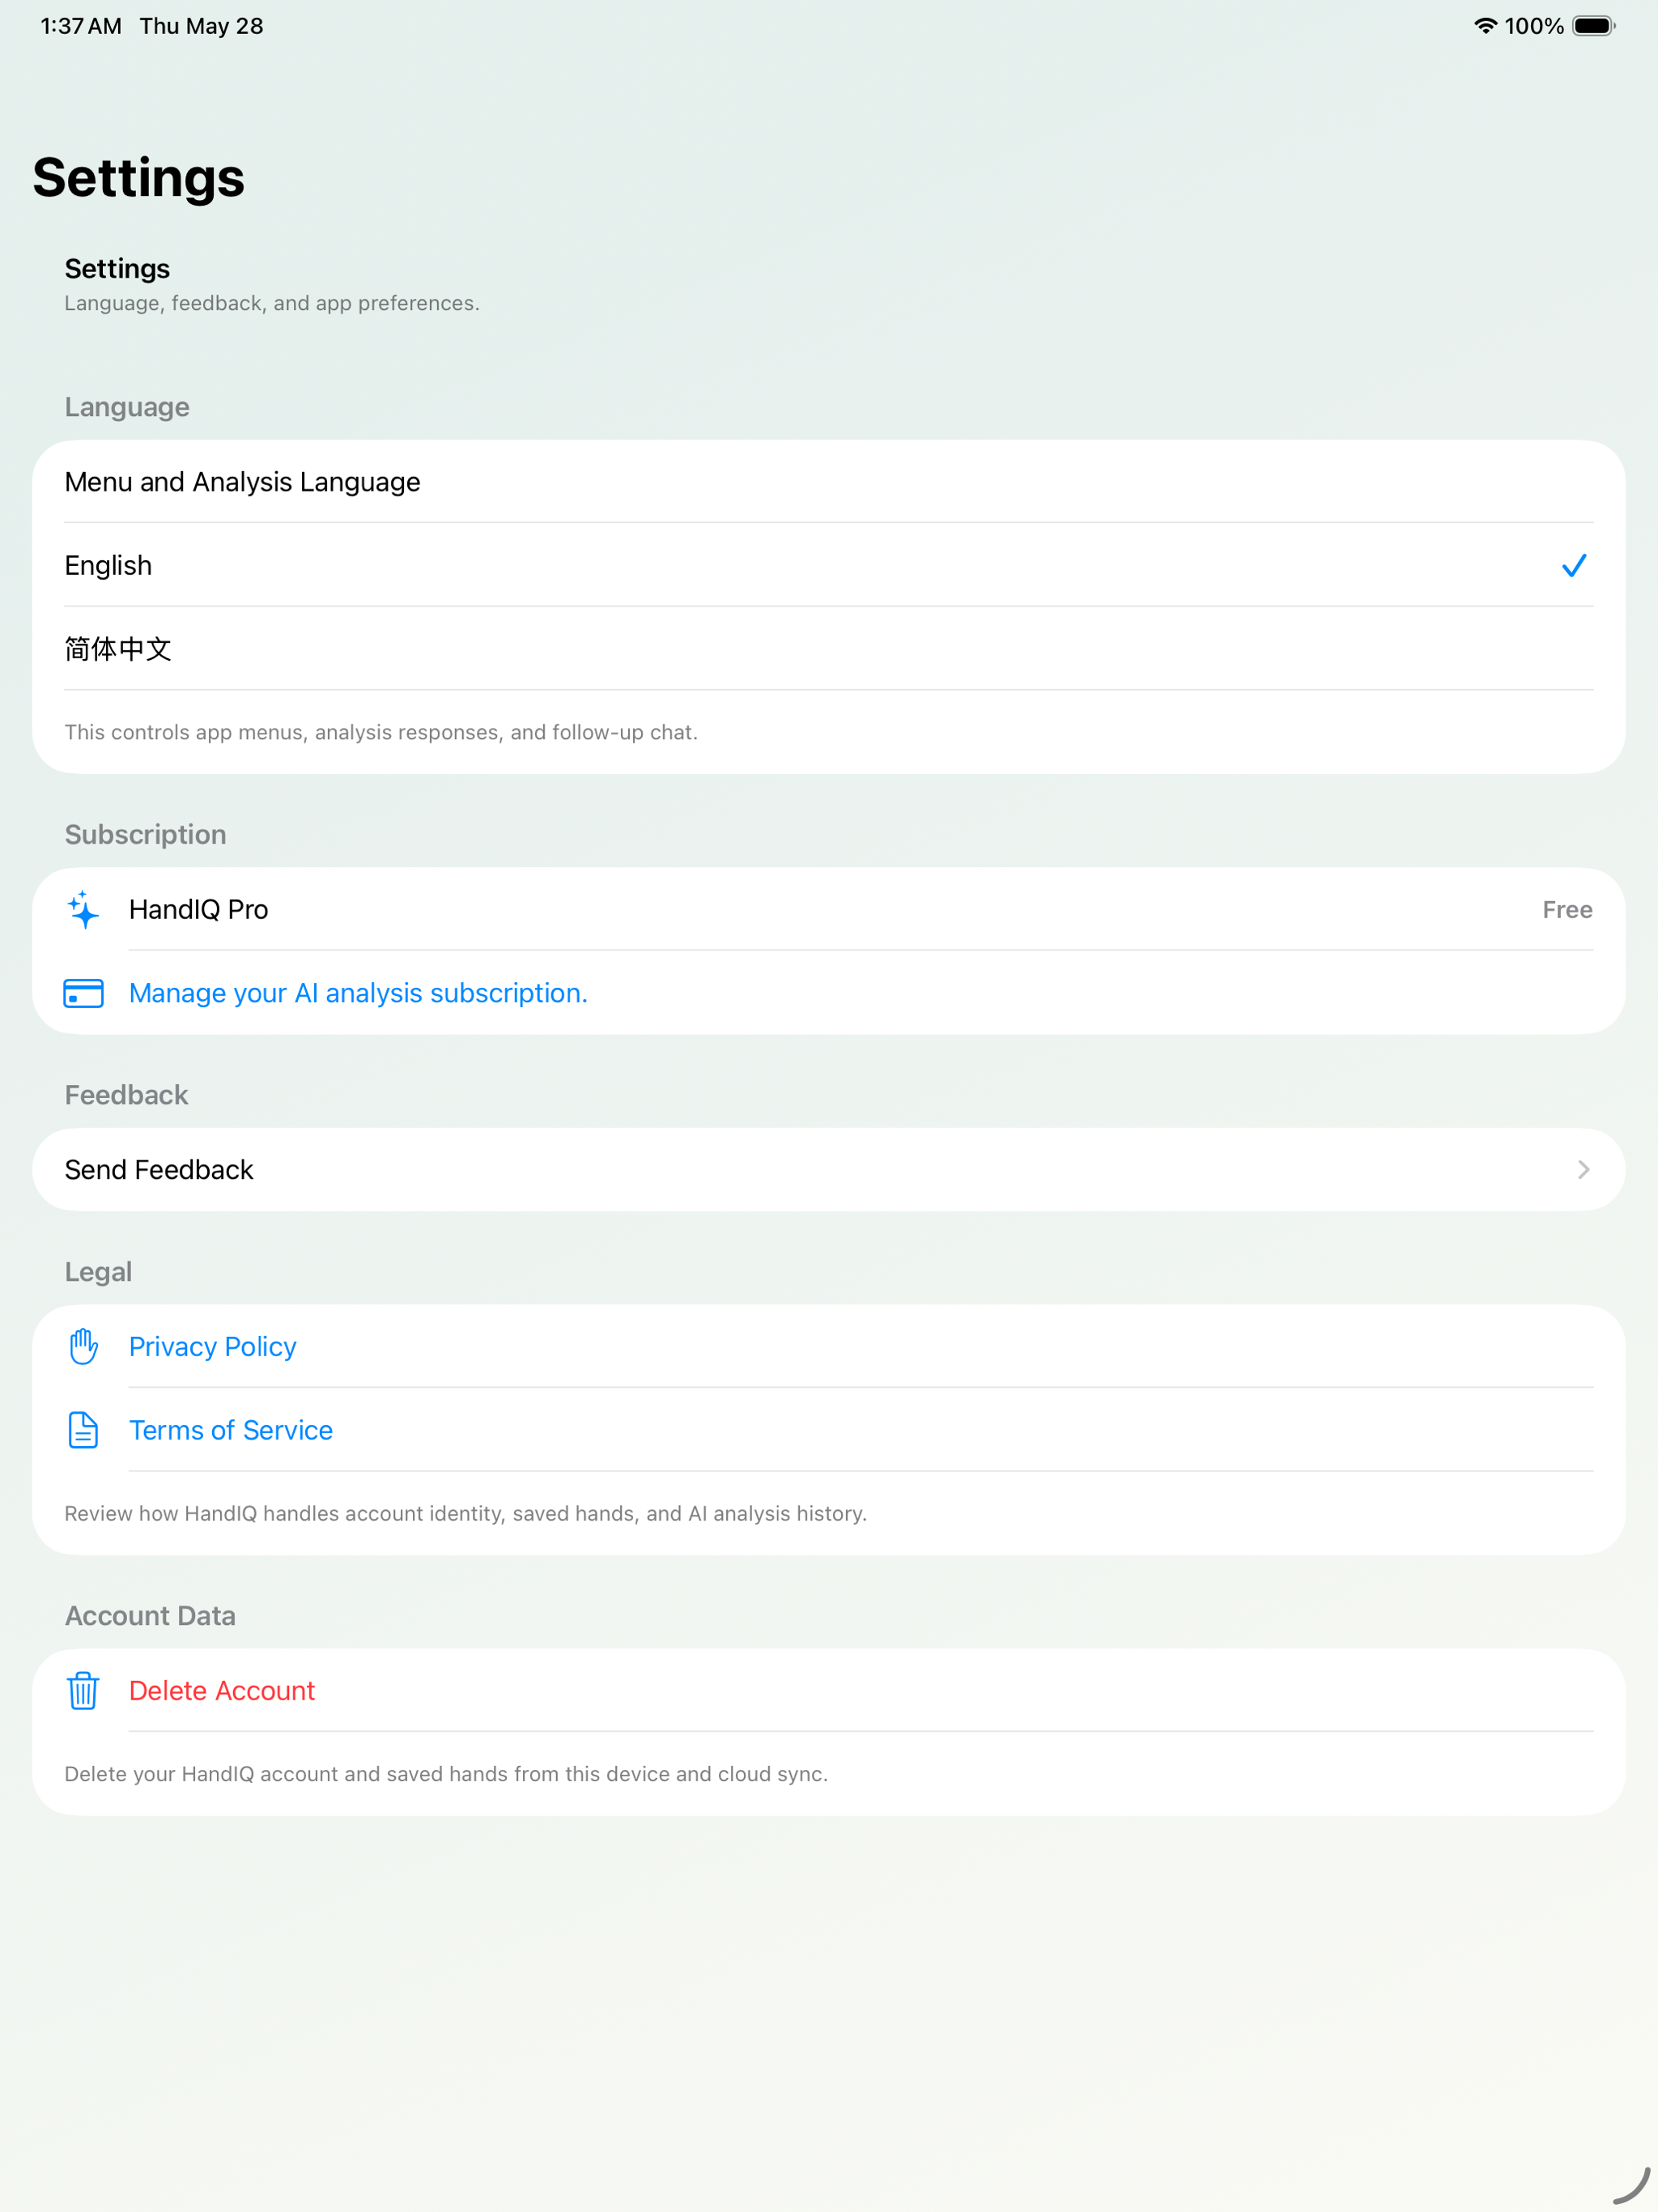Image resolution: width=1658 pixels, height=2212 pixels.
Task: Click 'Language, feedback, and app preferences.' subtitle
Action: 272,303
